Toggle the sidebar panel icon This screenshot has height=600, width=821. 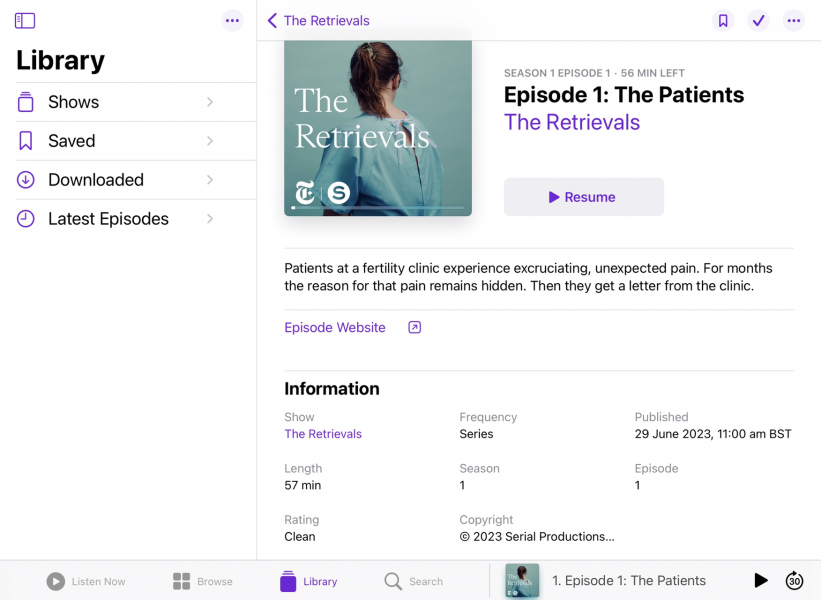tap(25, 21)
